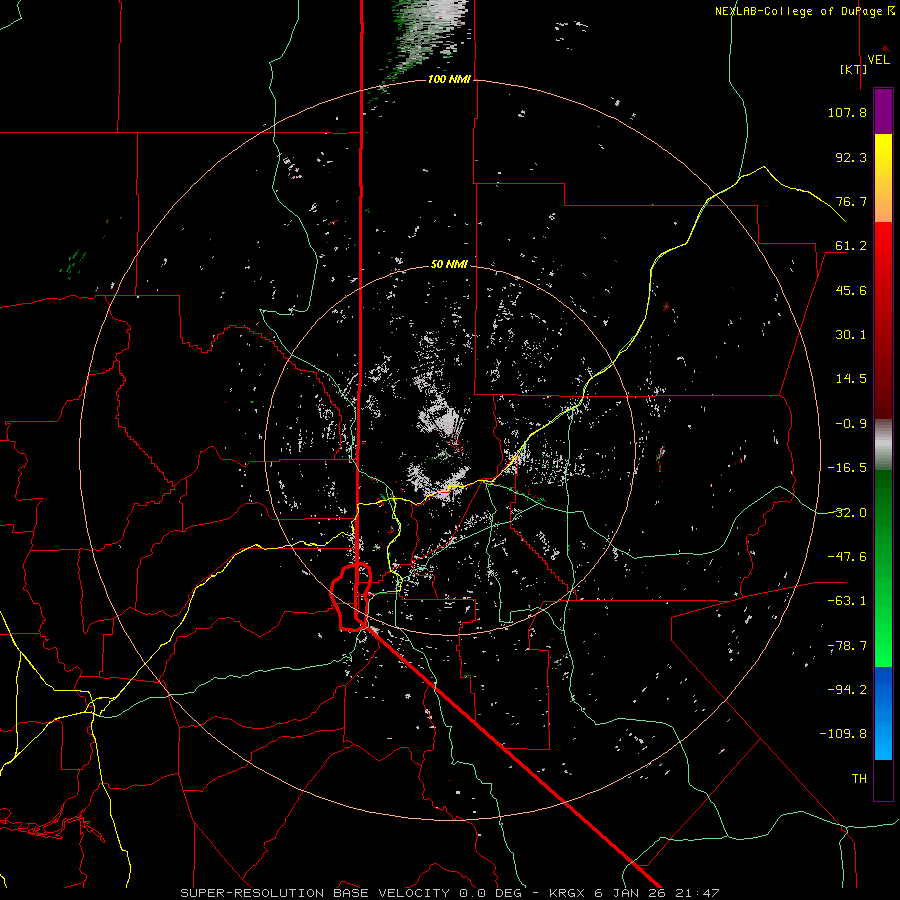Click the -78.7 legend value
The height and width of the screenshot is (900, 900).
click(847, 646)
